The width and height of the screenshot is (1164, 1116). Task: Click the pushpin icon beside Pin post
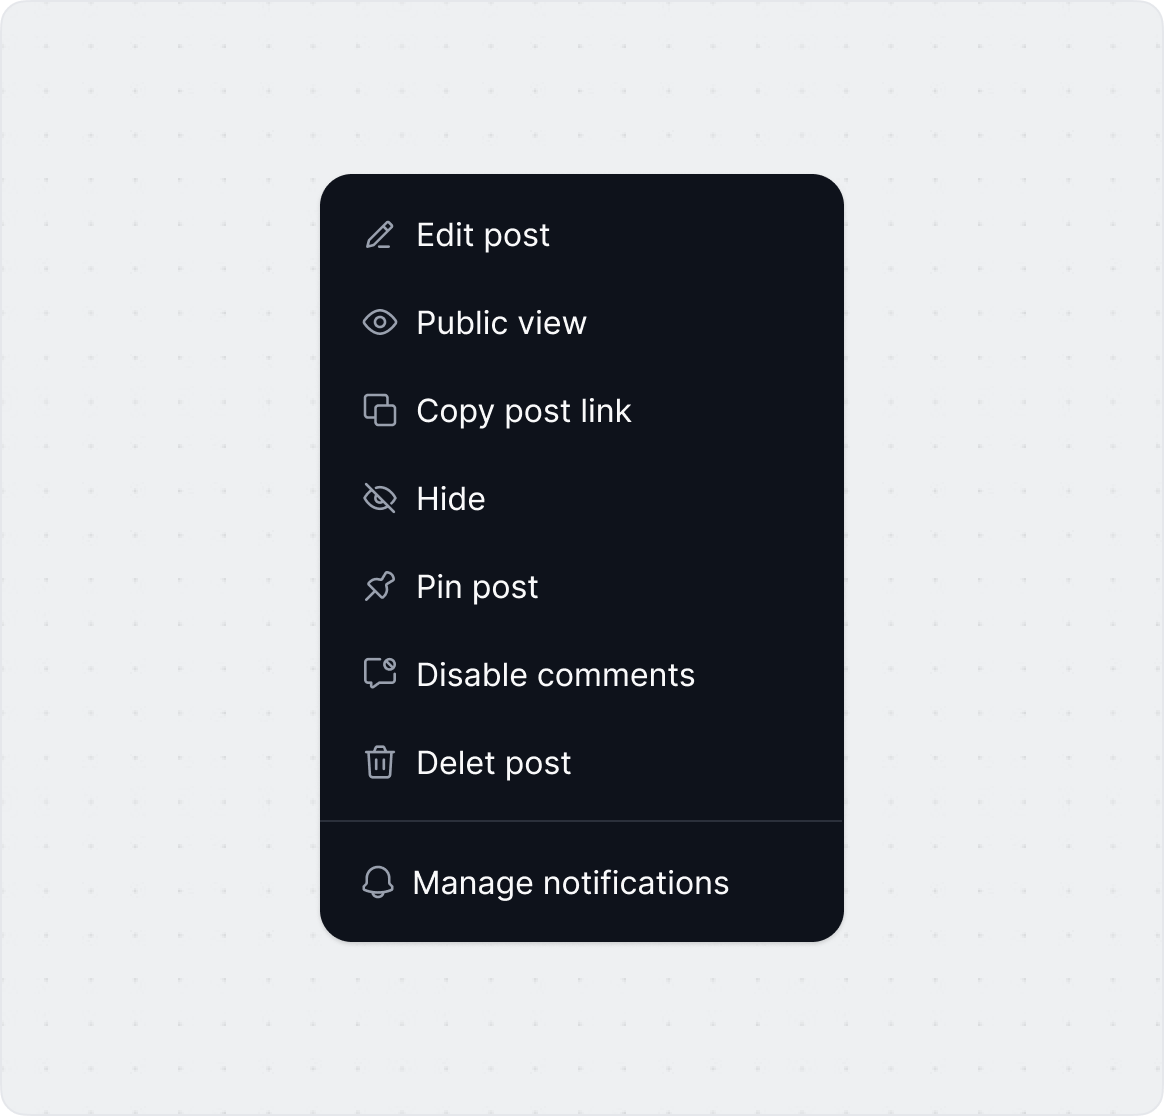point(379,586)
